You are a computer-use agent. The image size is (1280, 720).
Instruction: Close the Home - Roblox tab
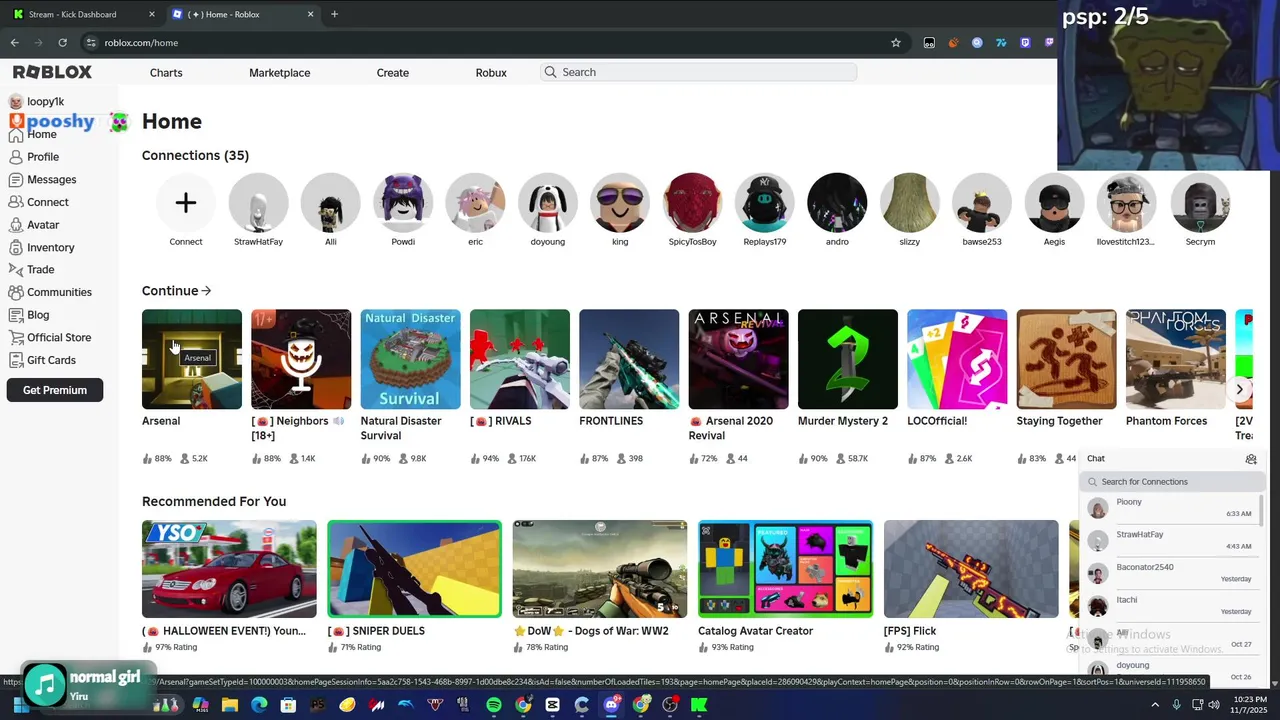pos(310,14)
